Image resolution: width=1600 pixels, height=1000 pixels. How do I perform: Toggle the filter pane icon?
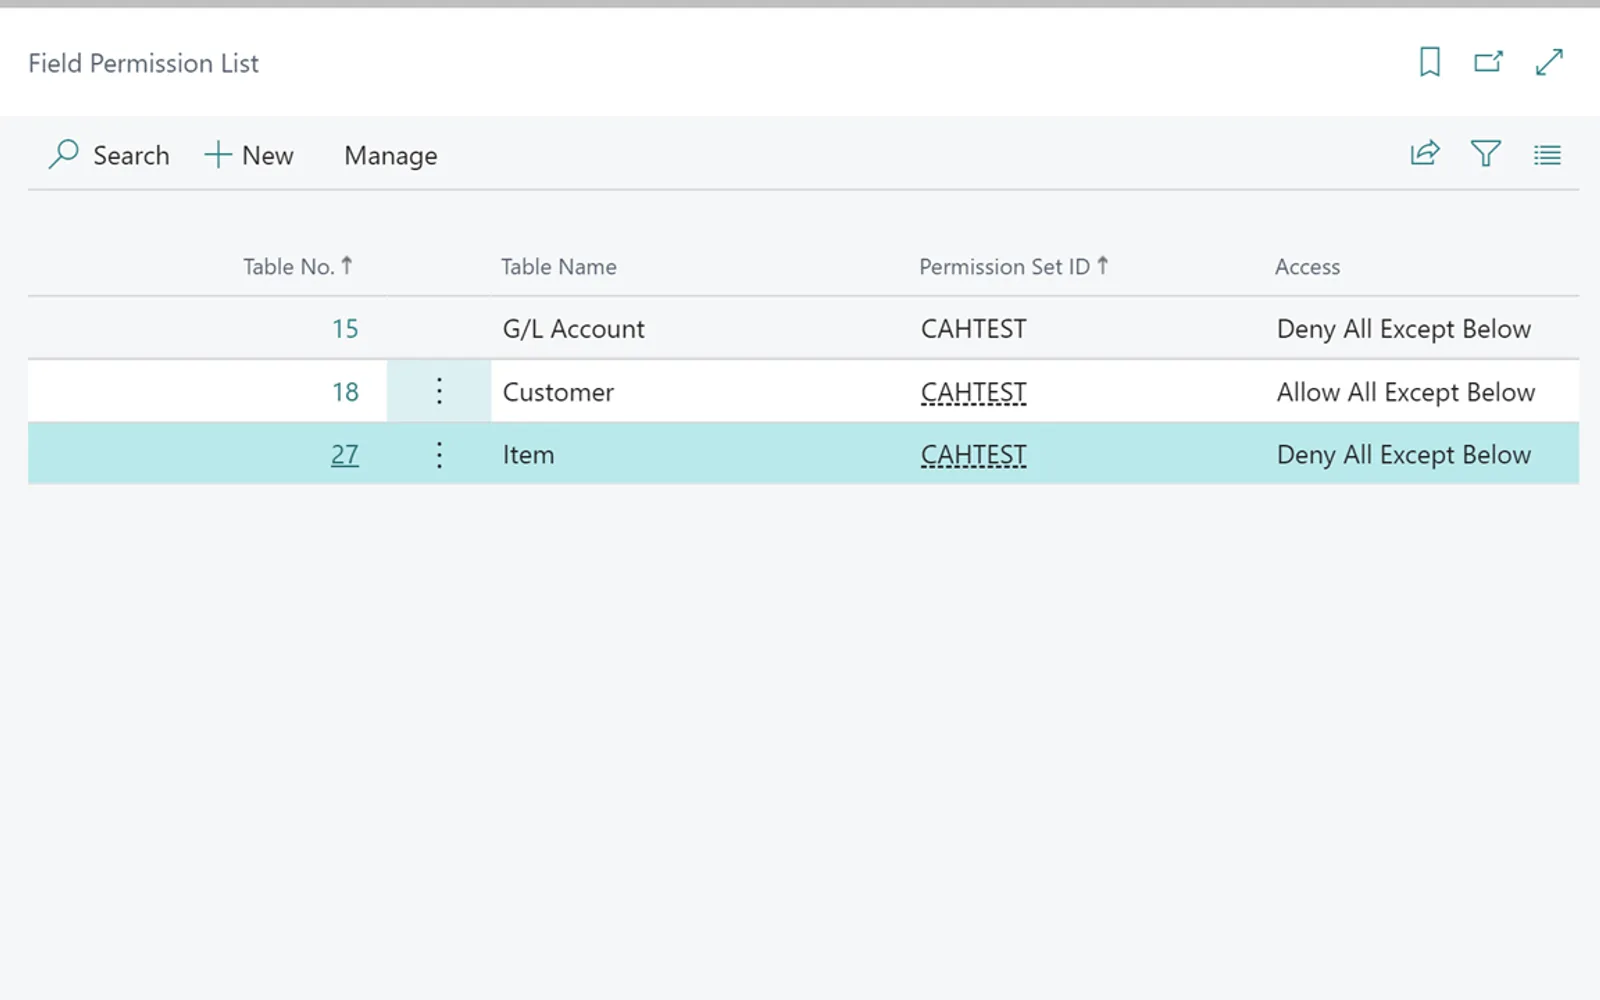pyautogui.click(x=1486, y=153)
